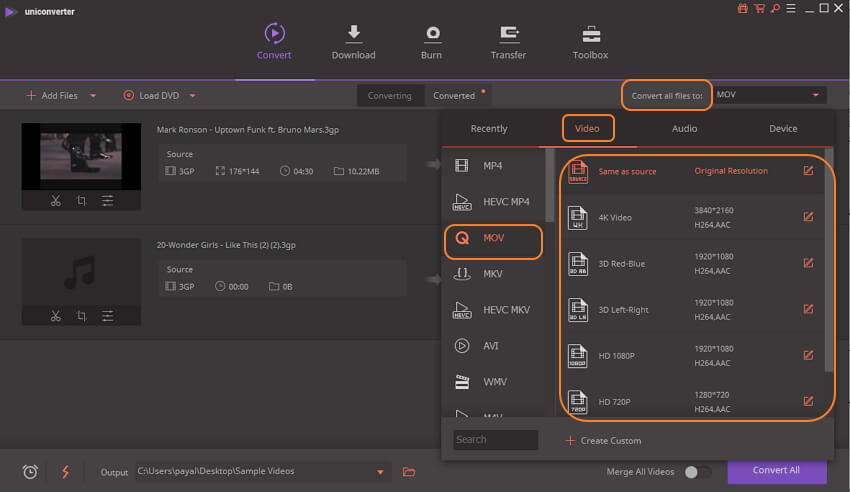The height and width of the screenshot is (492, 850).
Task: Click the preset list scrollbar
Action: 828,260
